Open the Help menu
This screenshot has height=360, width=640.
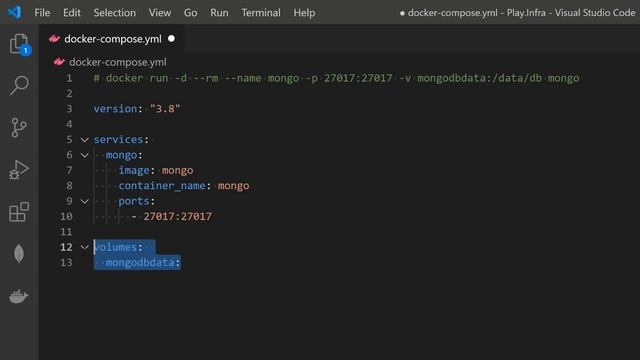[304, 13]
